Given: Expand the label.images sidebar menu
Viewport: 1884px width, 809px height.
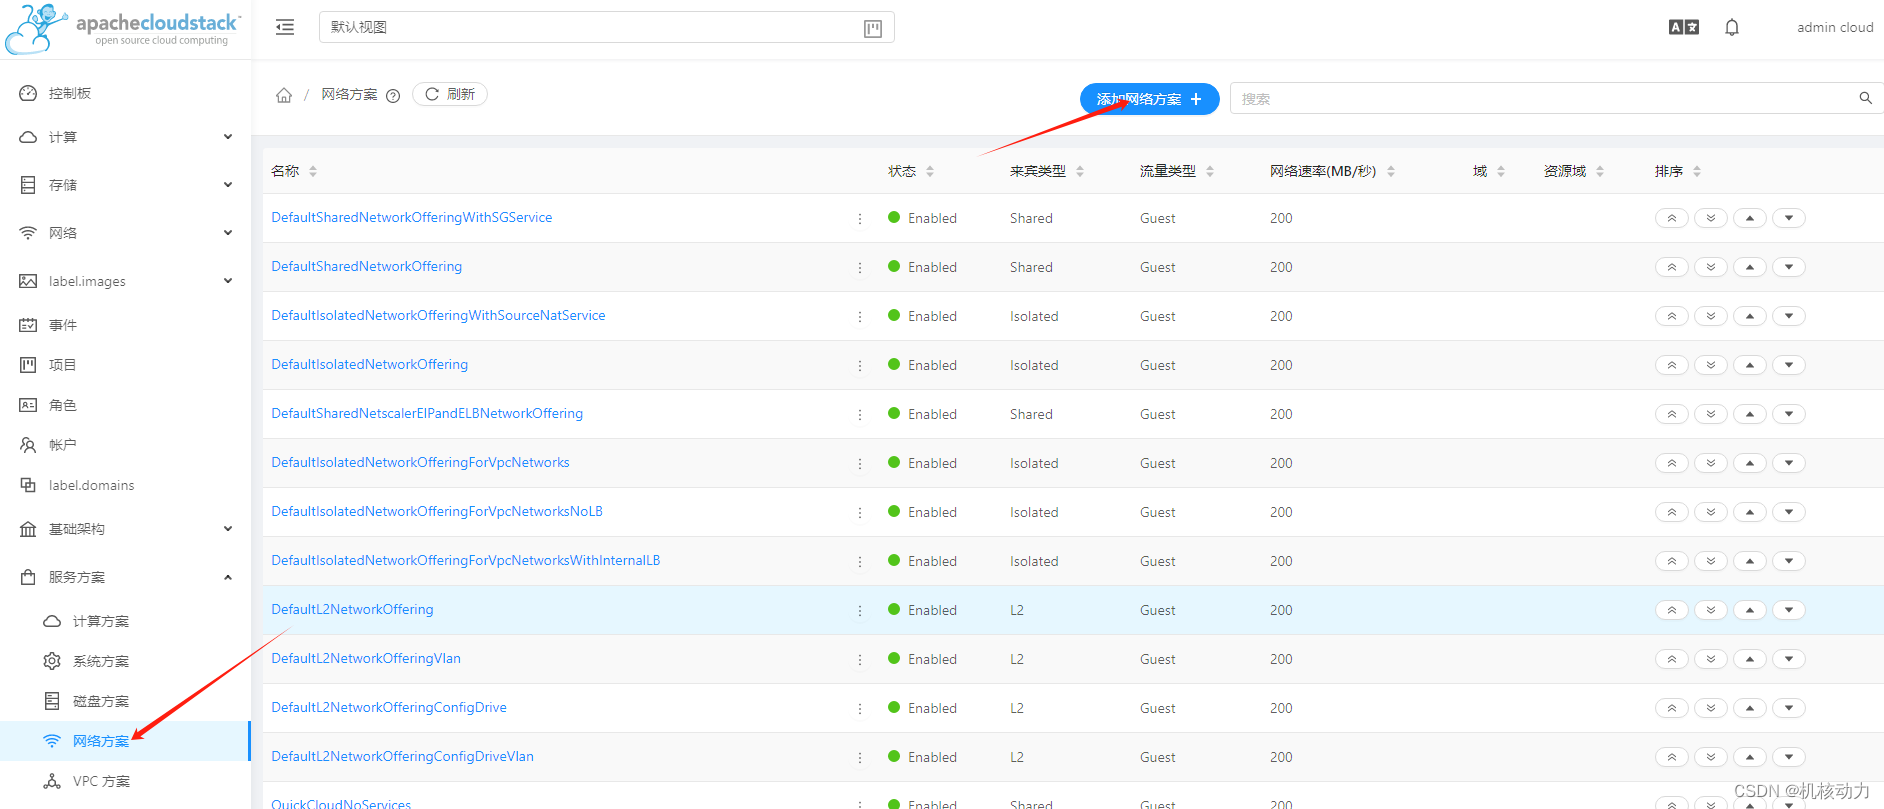Looking at the screenshot, I should click(125, 281).
